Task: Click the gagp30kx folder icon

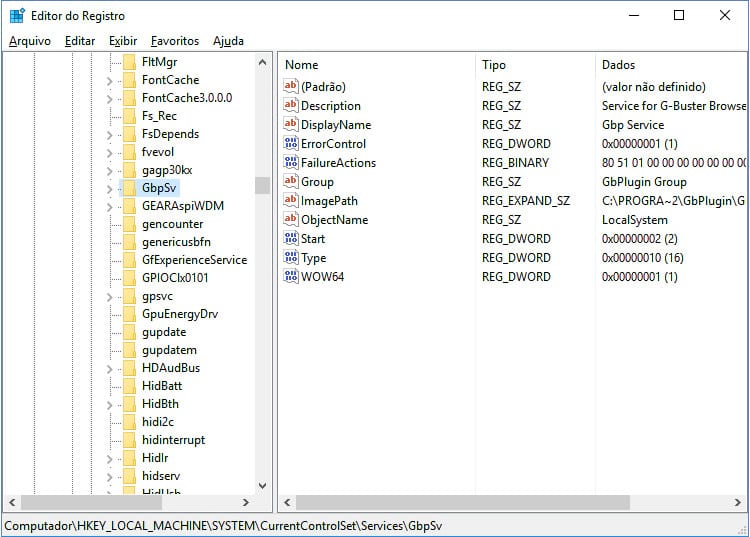Action: coord(130,170)
